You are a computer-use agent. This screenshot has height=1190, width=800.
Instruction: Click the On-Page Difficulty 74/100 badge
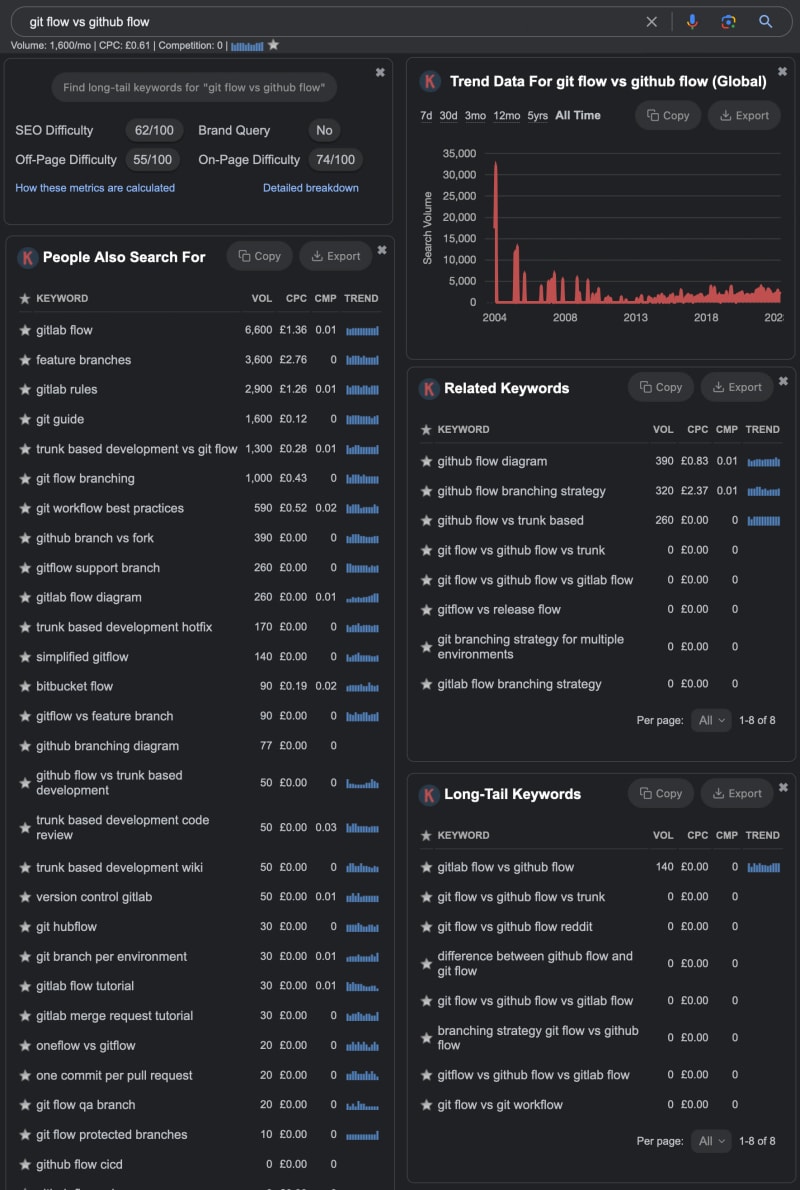335,159
